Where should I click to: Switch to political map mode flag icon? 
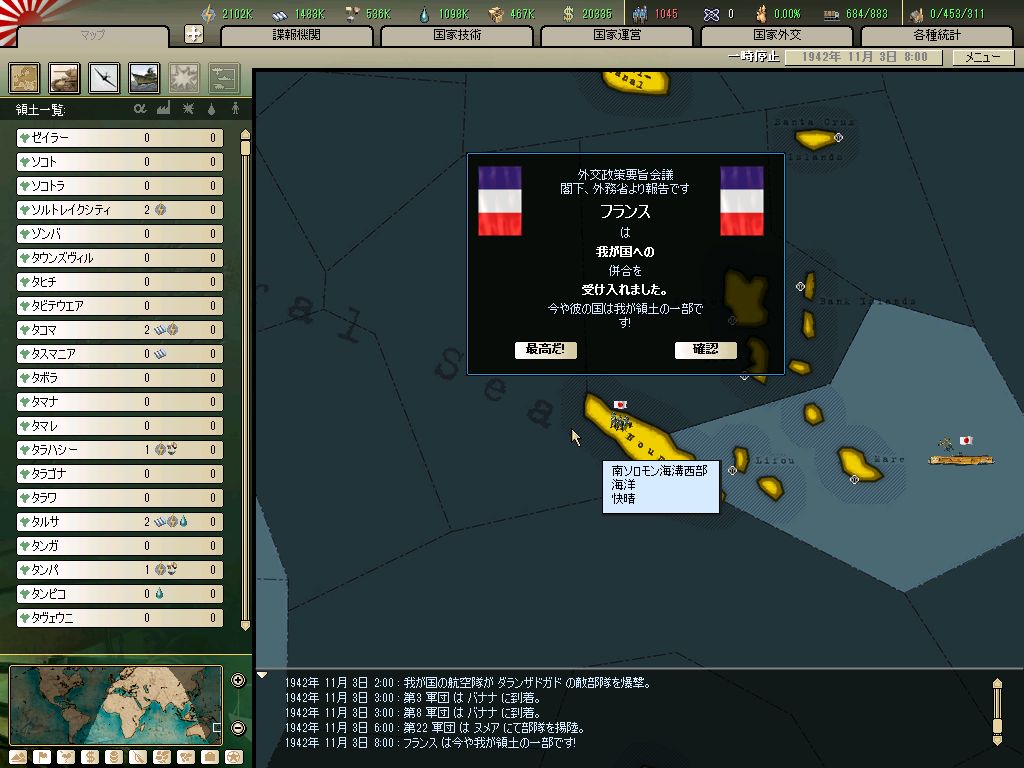[x=42, y=757]
